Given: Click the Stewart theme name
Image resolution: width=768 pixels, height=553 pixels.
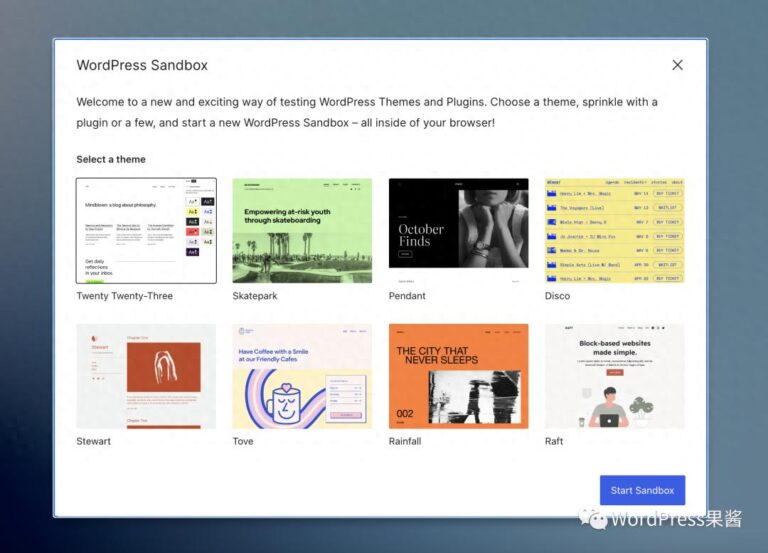Looking at the screenshot, I should pyautogui.click(x=94, y=441).
